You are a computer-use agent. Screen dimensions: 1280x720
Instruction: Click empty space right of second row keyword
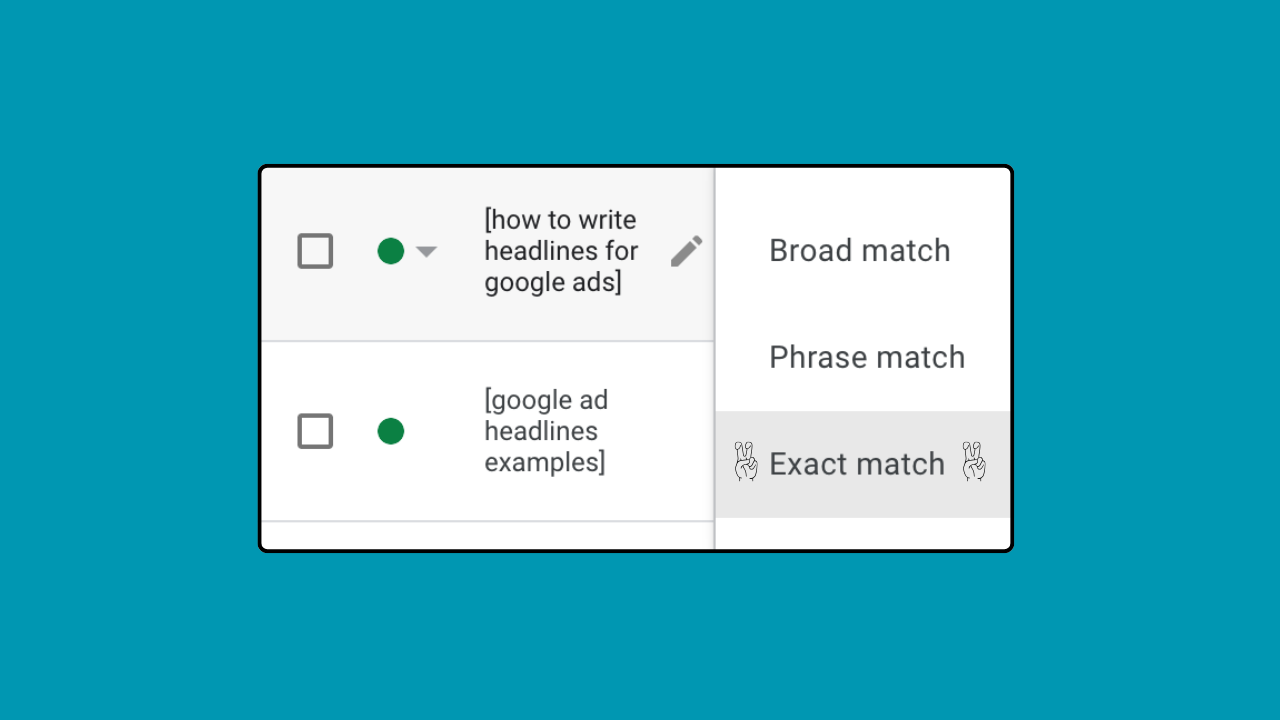[665, 431]
